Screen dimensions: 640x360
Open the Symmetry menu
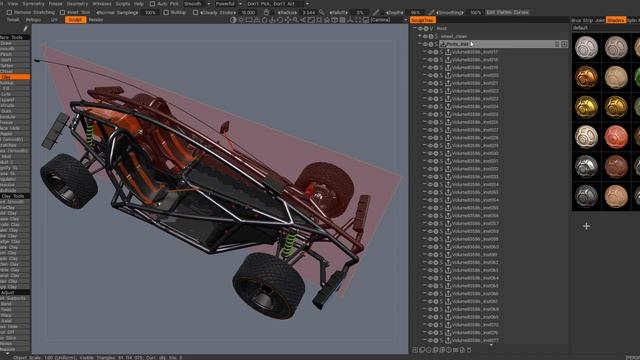pos(33,4)
